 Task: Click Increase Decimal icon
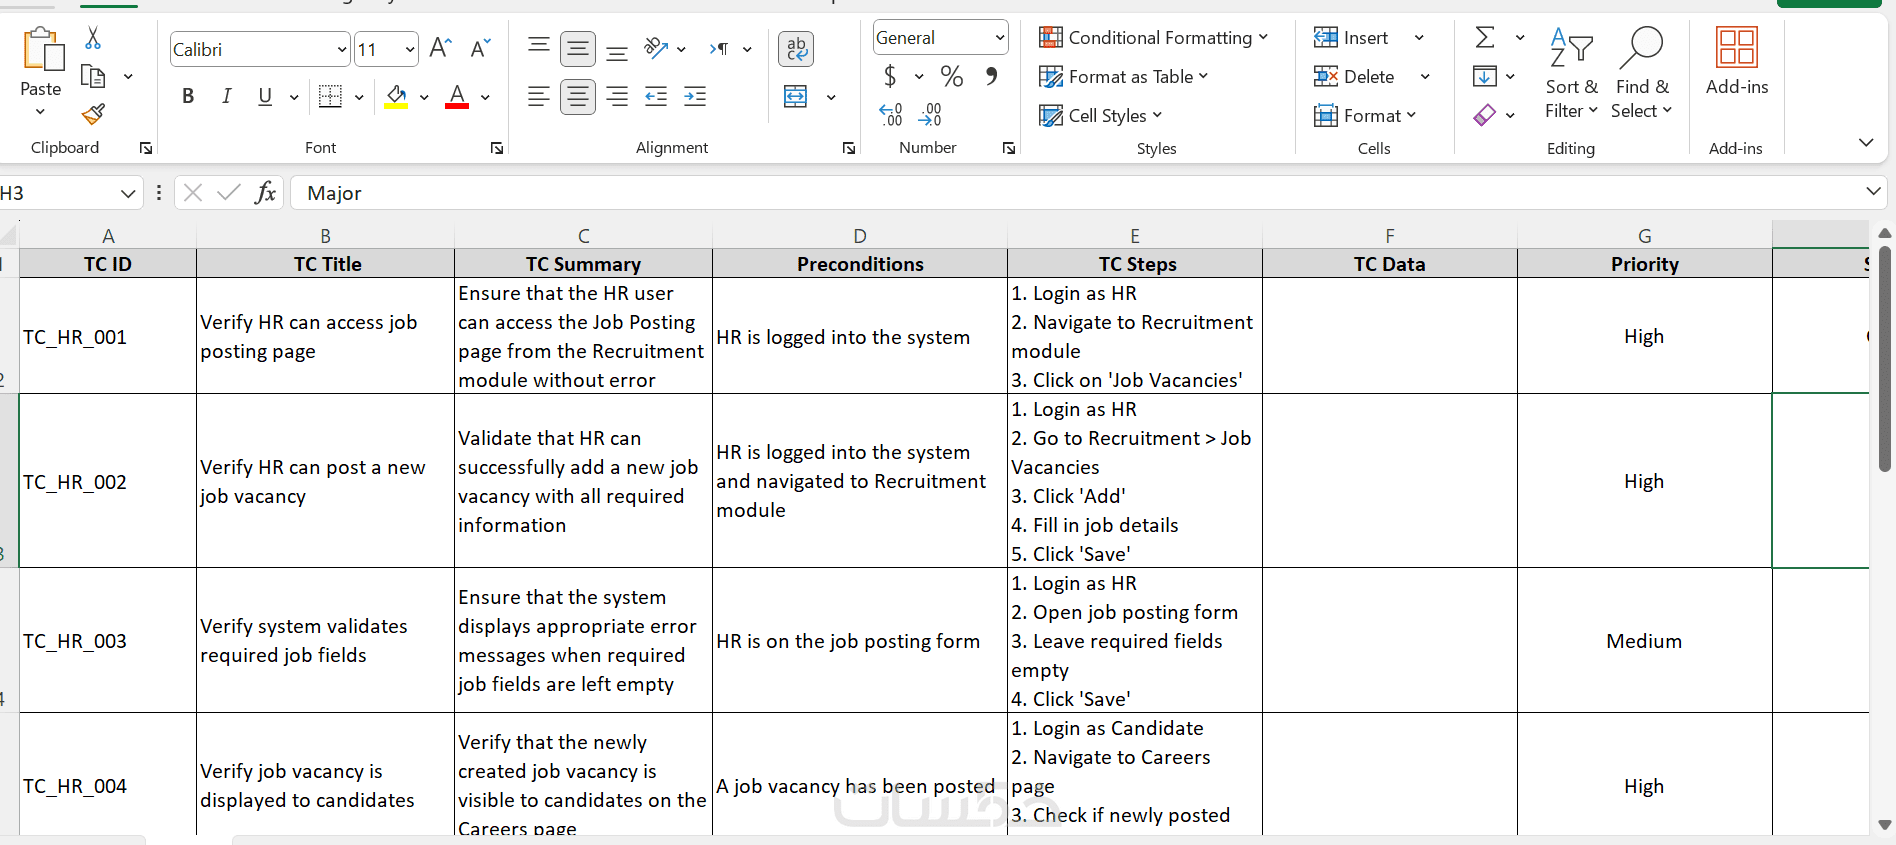891,114
